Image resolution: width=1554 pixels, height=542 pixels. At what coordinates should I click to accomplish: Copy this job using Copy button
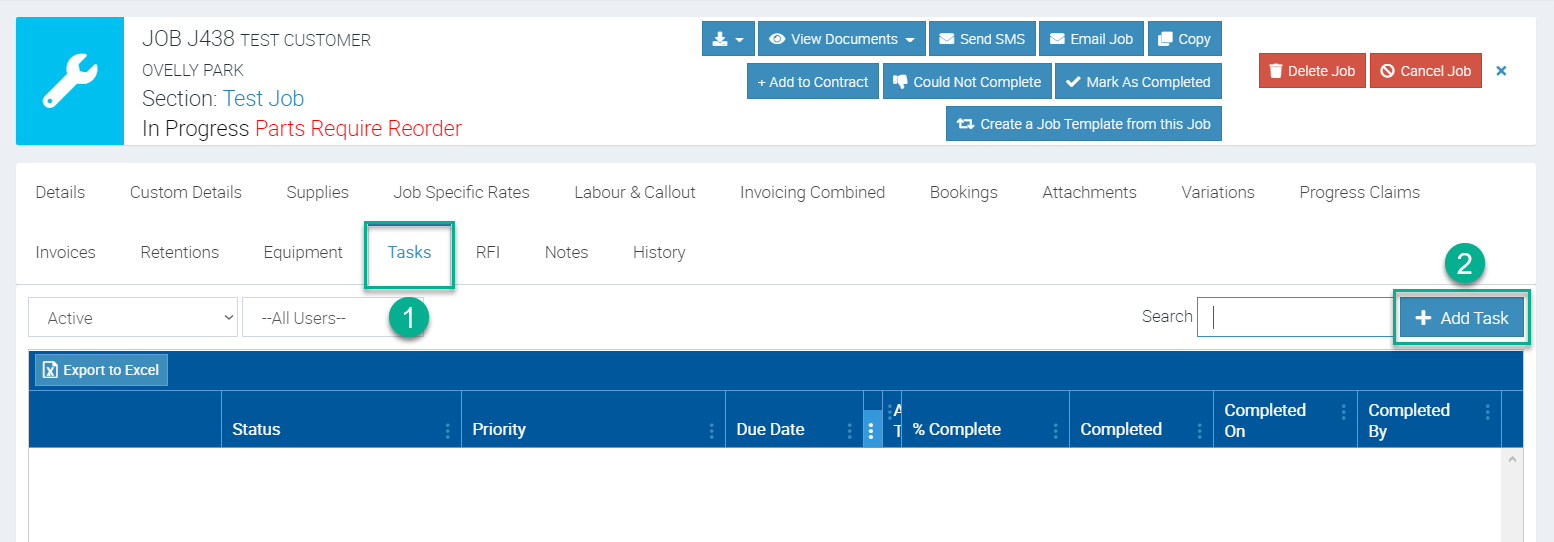click(x=1184, y=39)
